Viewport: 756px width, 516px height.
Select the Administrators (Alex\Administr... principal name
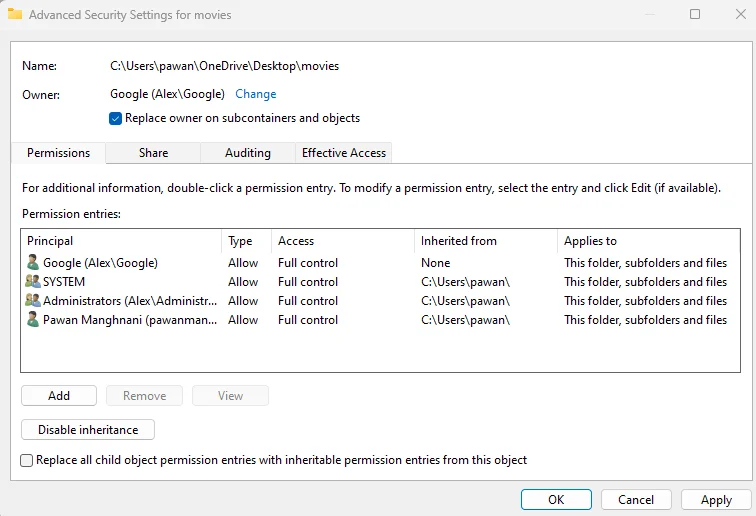pyautogui.click(x=130, y=301)
